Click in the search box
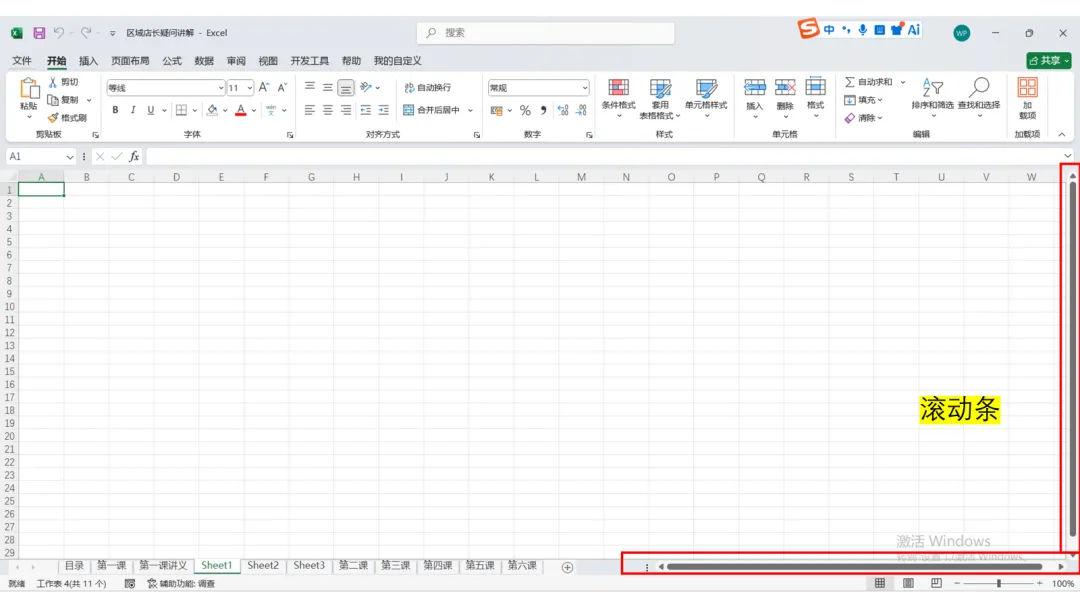Viewport: 1080px width, 608px height. [546, 32]
